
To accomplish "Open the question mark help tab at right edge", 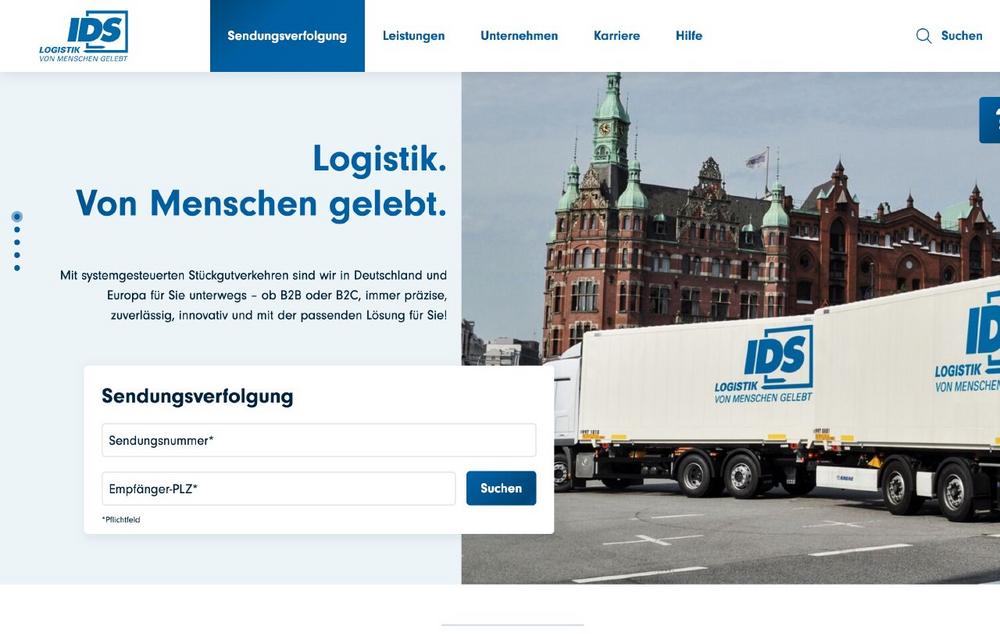I will click(990, 120).
